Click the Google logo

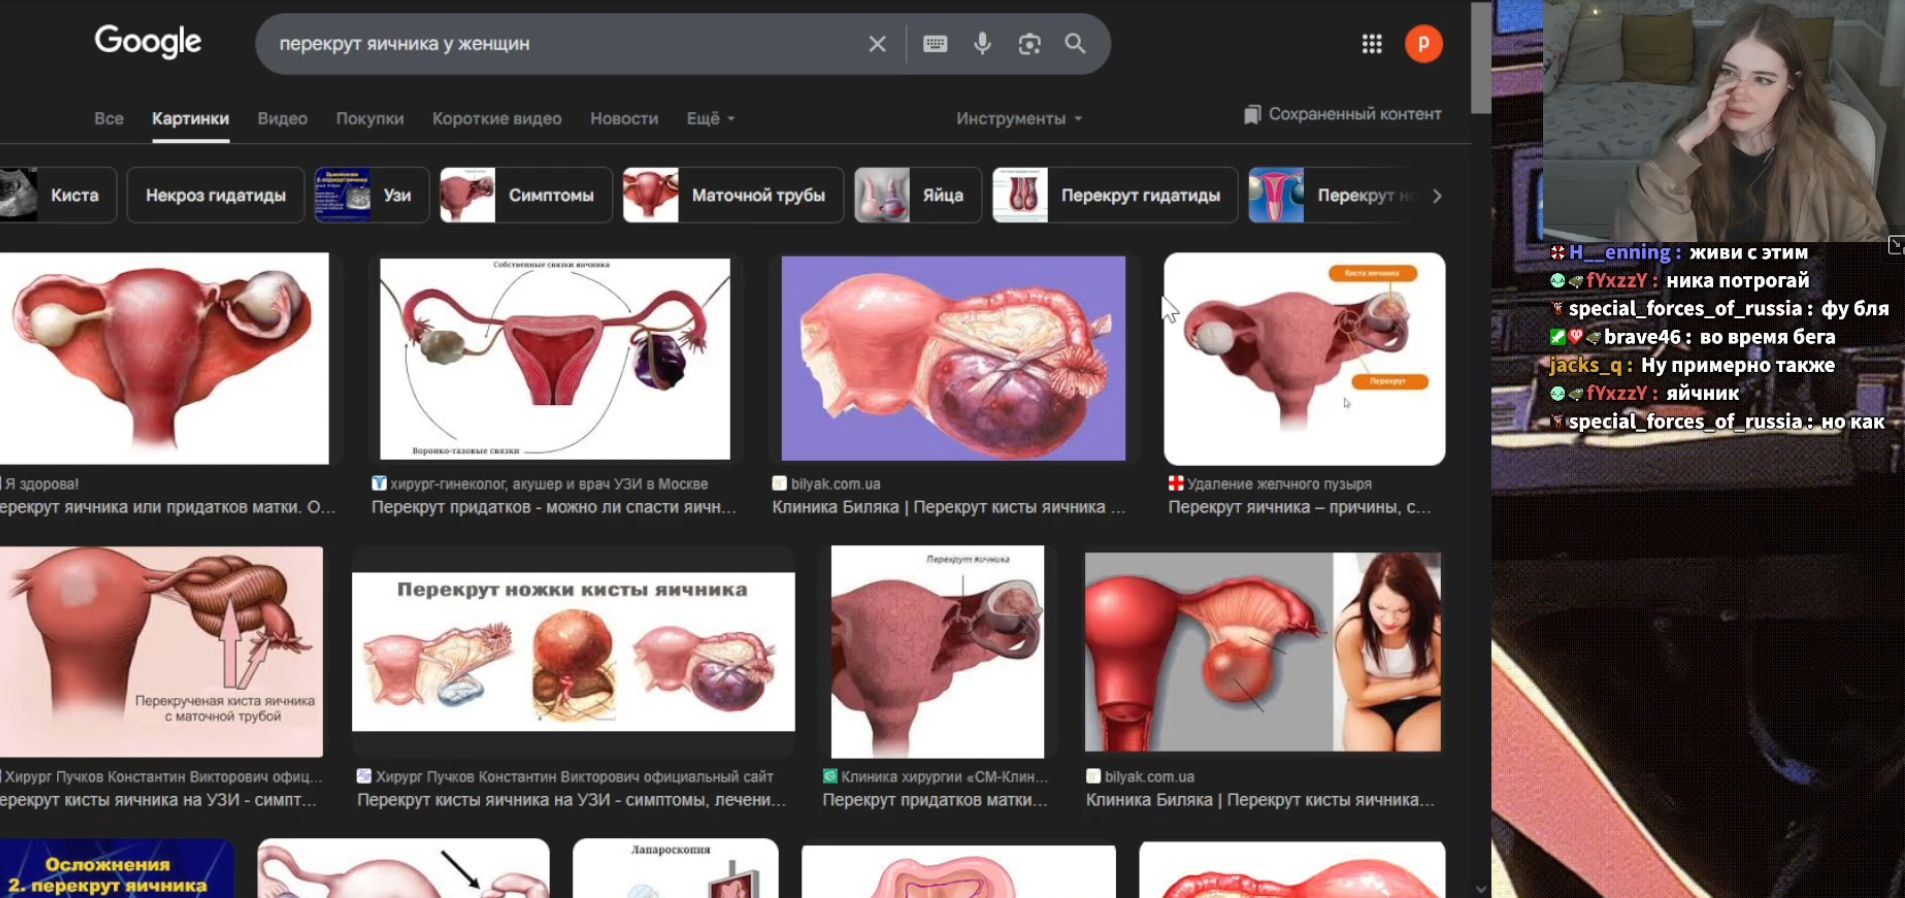click(148, 42)
